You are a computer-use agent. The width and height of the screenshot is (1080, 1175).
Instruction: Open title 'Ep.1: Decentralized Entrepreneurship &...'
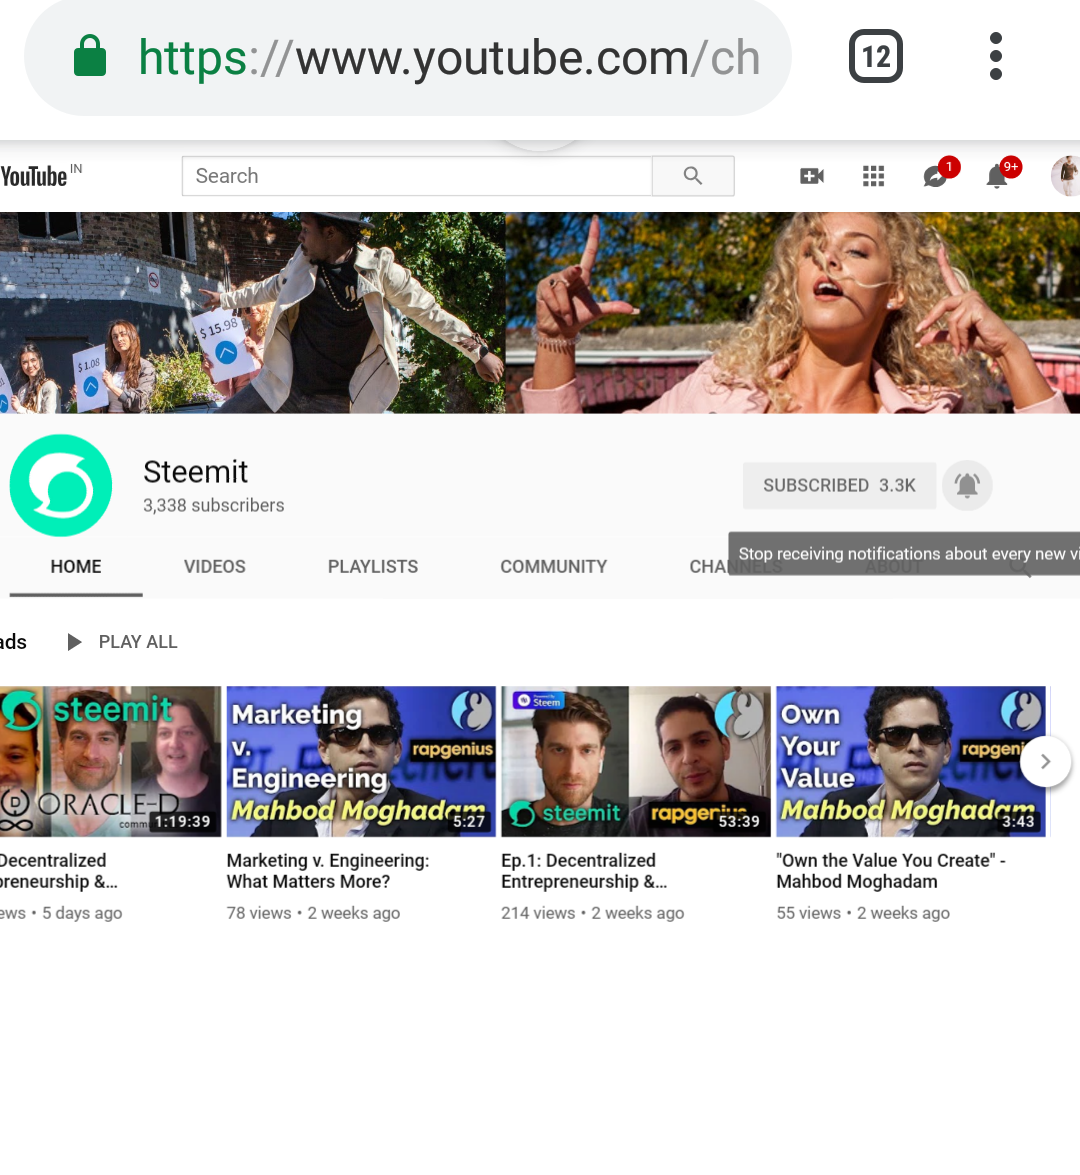click(x=584, y=871)
